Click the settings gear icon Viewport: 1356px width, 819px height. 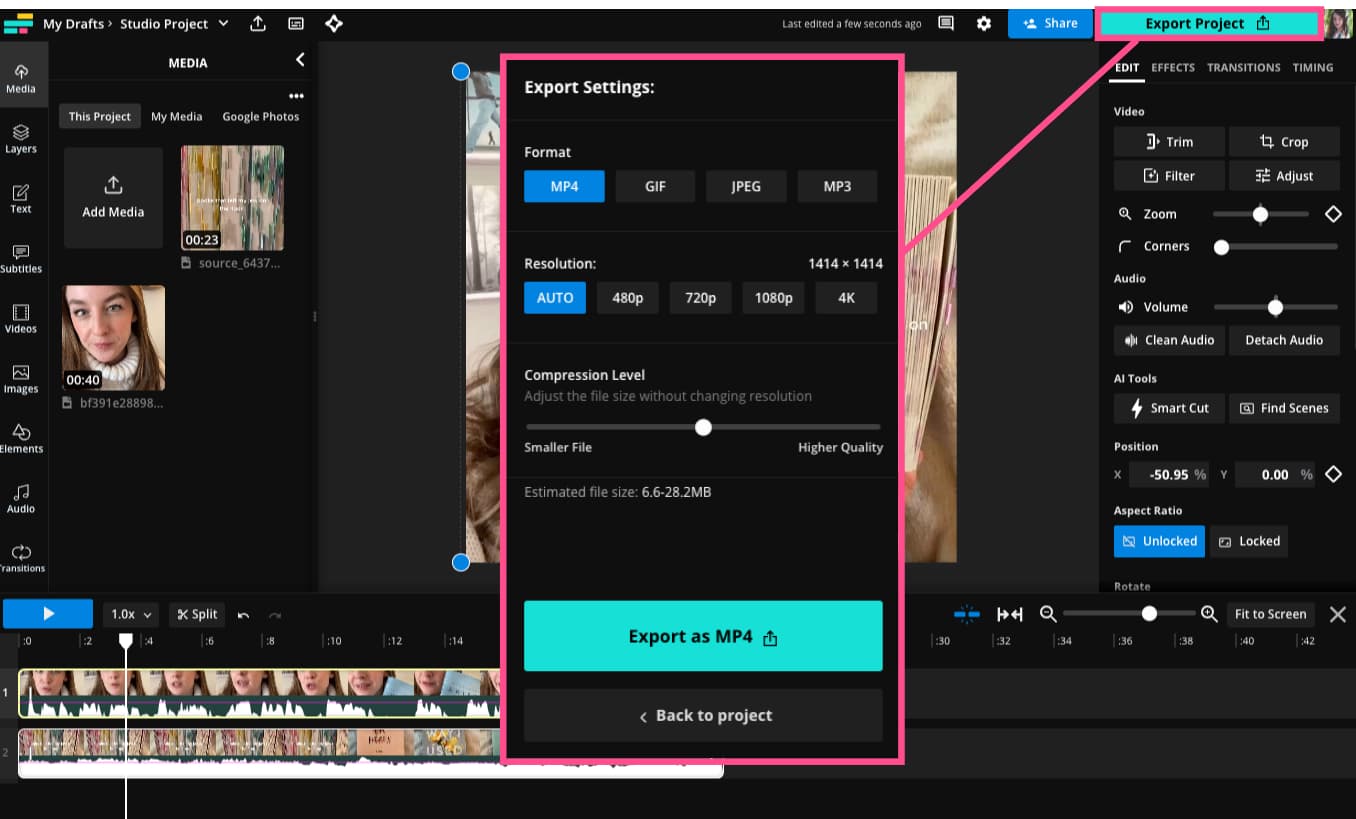(x=984, y=24)
